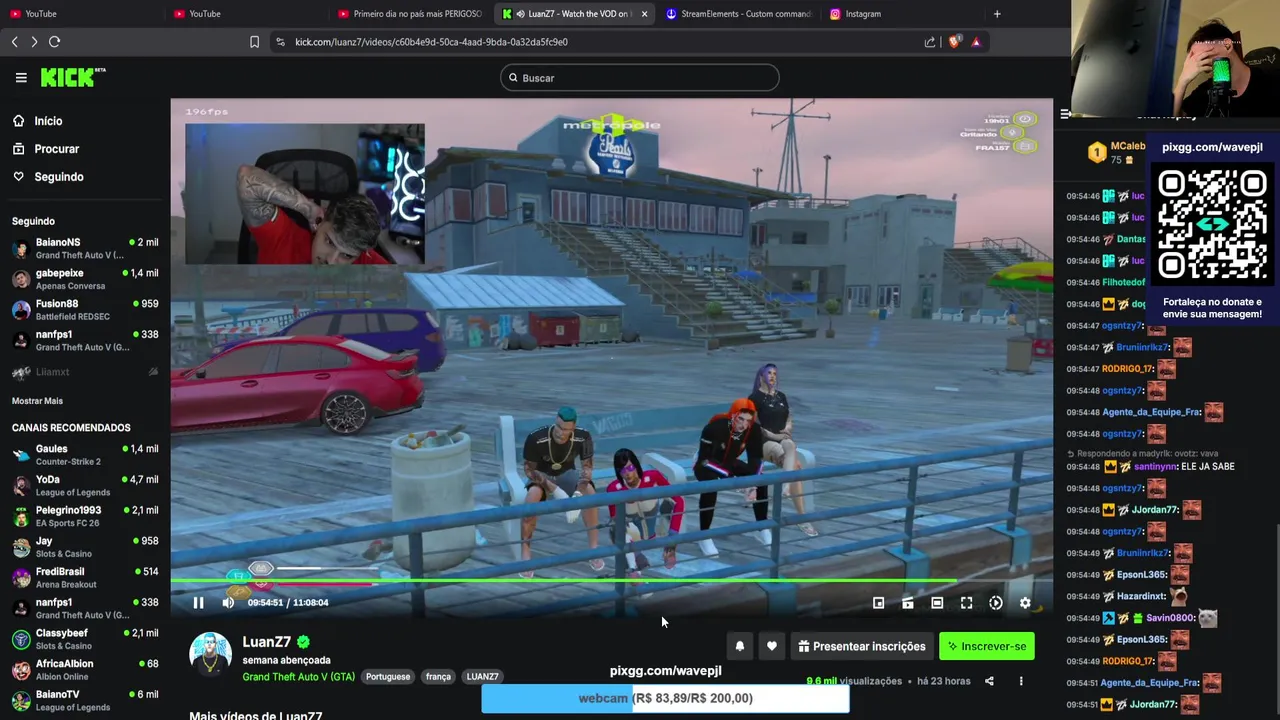Open BaianoNS channel in Seguindo list
The width and height of the screenshot is (1280, 720).
pyautogui.click(x=84, y=248)
